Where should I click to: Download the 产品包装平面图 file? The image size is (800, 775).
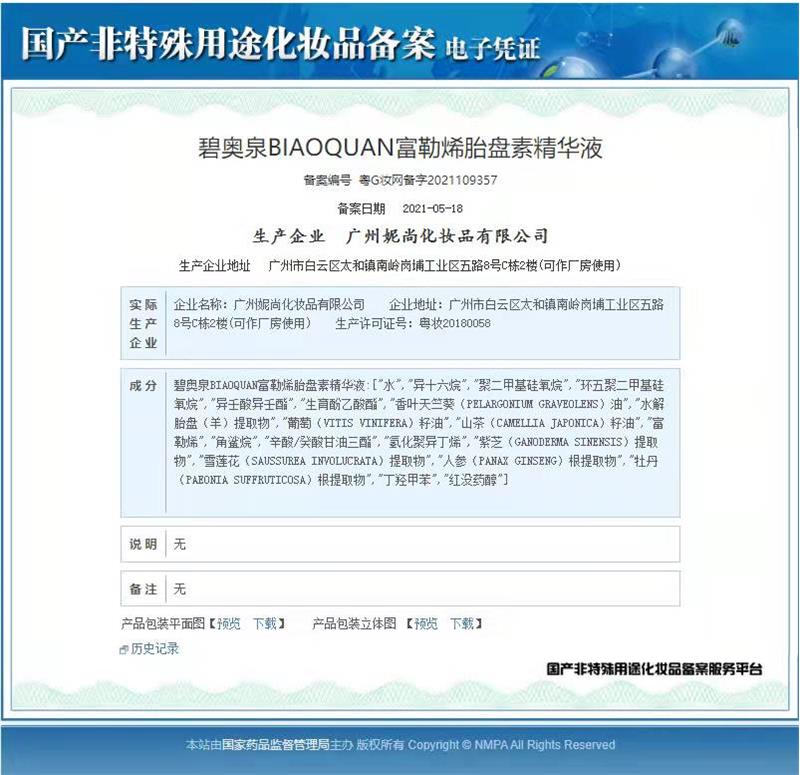click(264, 623)
